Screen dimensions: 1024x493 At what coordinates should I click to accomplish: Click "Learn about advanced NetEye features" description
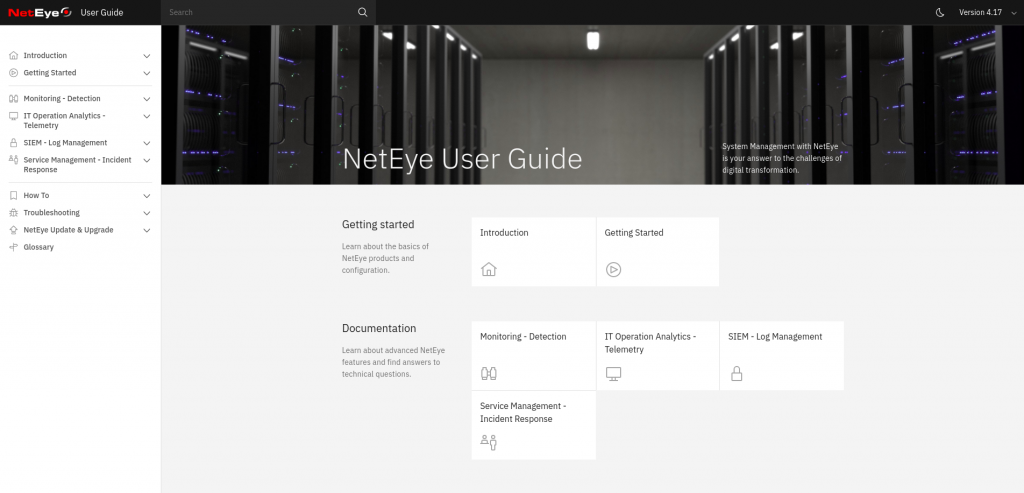393,362
